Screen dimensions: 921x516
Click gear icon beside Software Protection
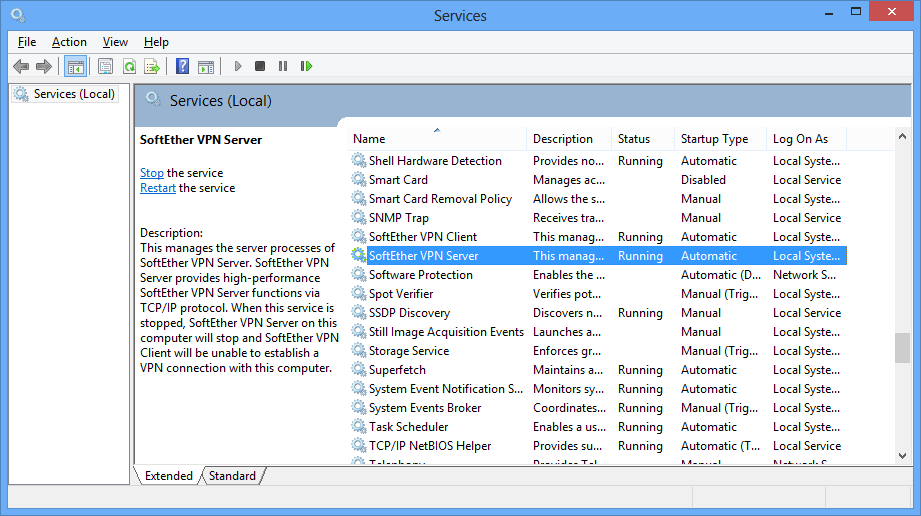point(359,274)
